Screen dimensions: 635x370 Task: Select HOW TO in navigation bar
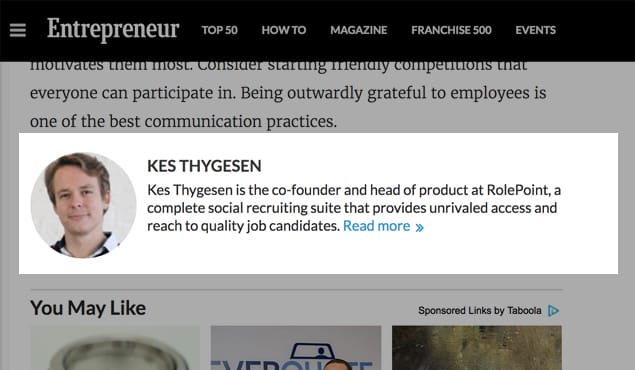point(284,30)
